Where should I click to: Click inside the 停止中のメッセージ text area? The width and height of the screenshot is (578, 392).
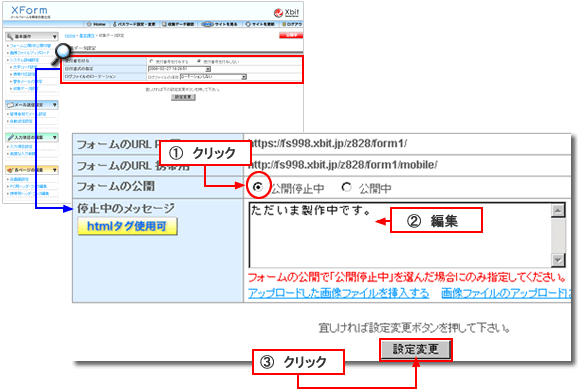pos(400,235)
